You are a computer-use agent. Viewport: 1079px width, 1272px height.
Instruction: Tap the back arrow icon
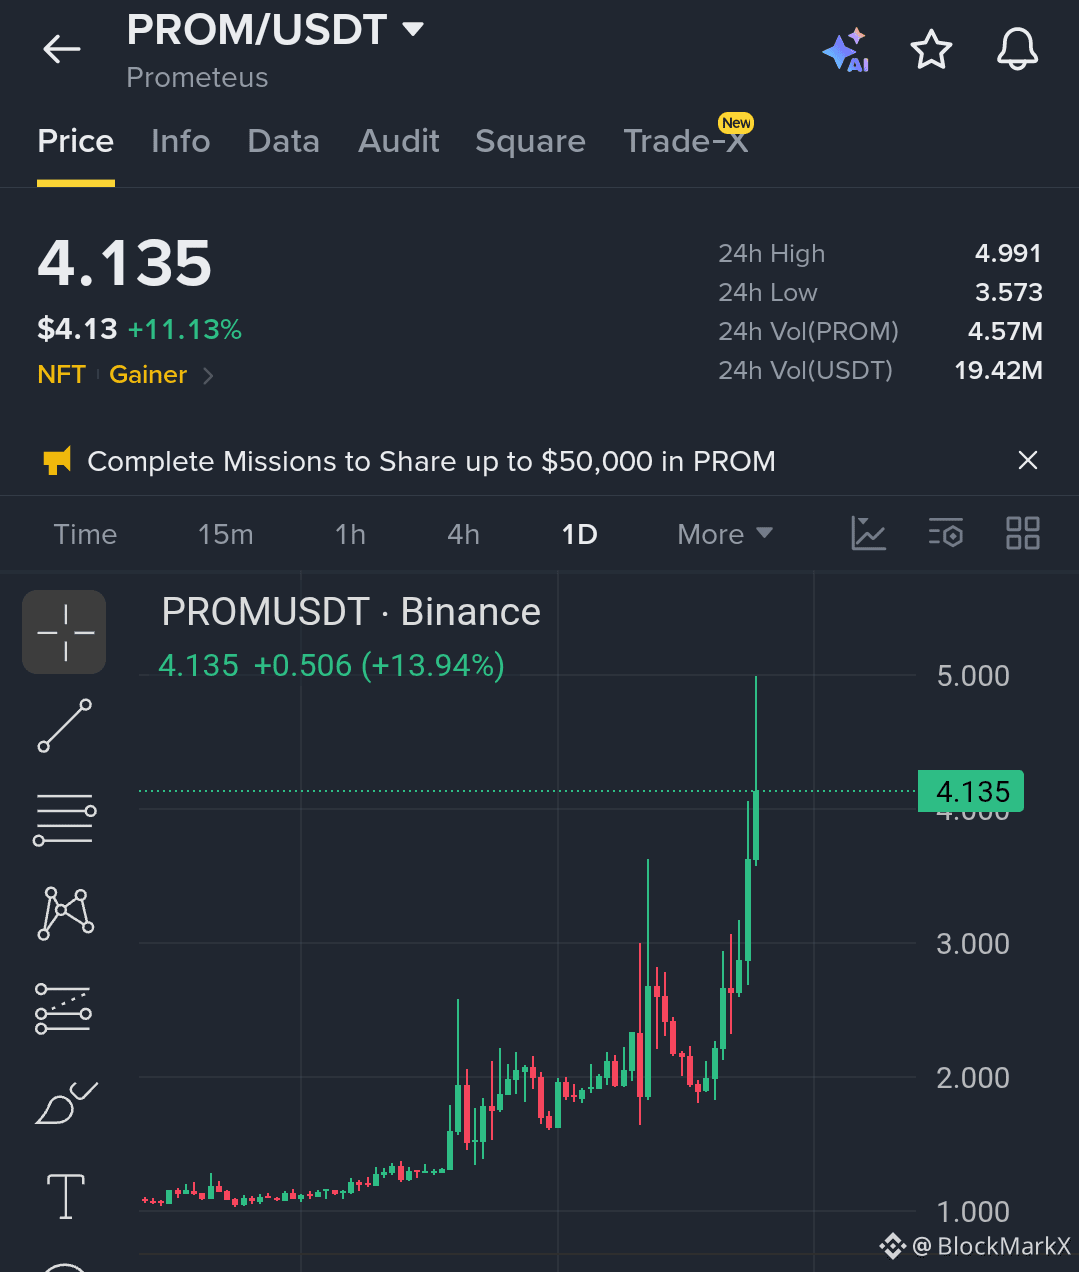point(61,48)
